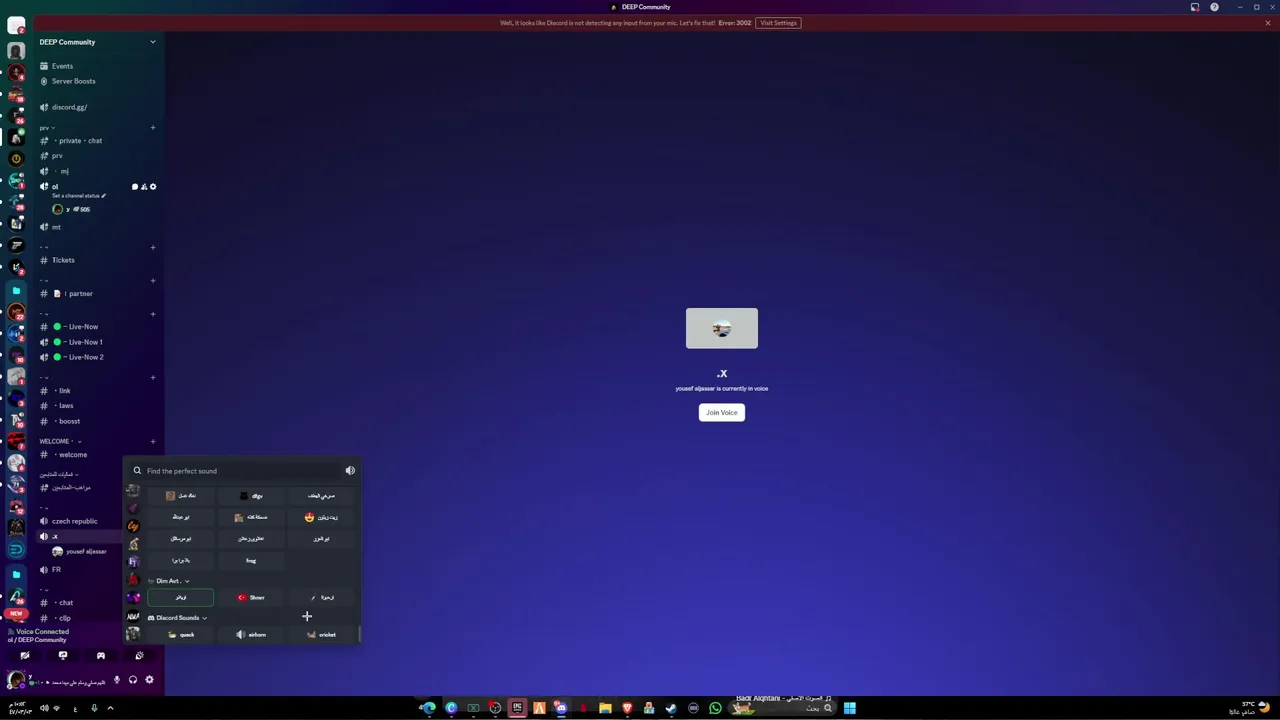The height and width of the screenshot is (720, 1280).
Task: Play the airhorn sound
Action: click(251, 635)
